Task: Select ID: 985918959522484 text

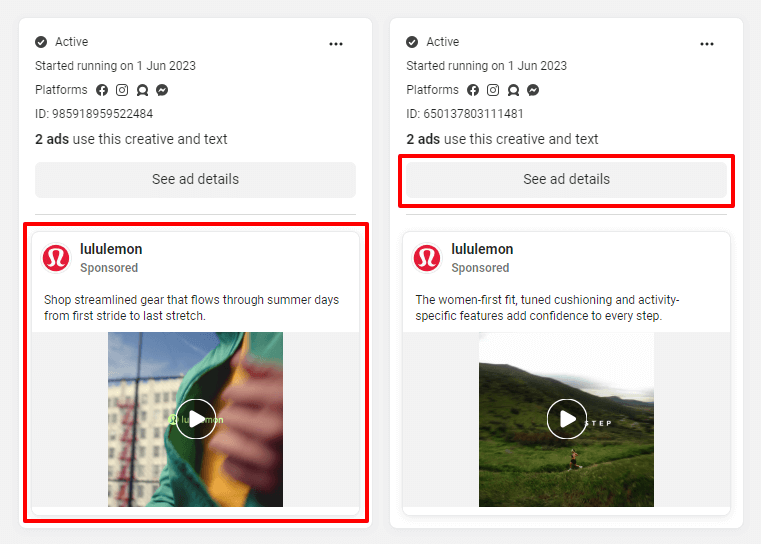Action: [94, 114]
